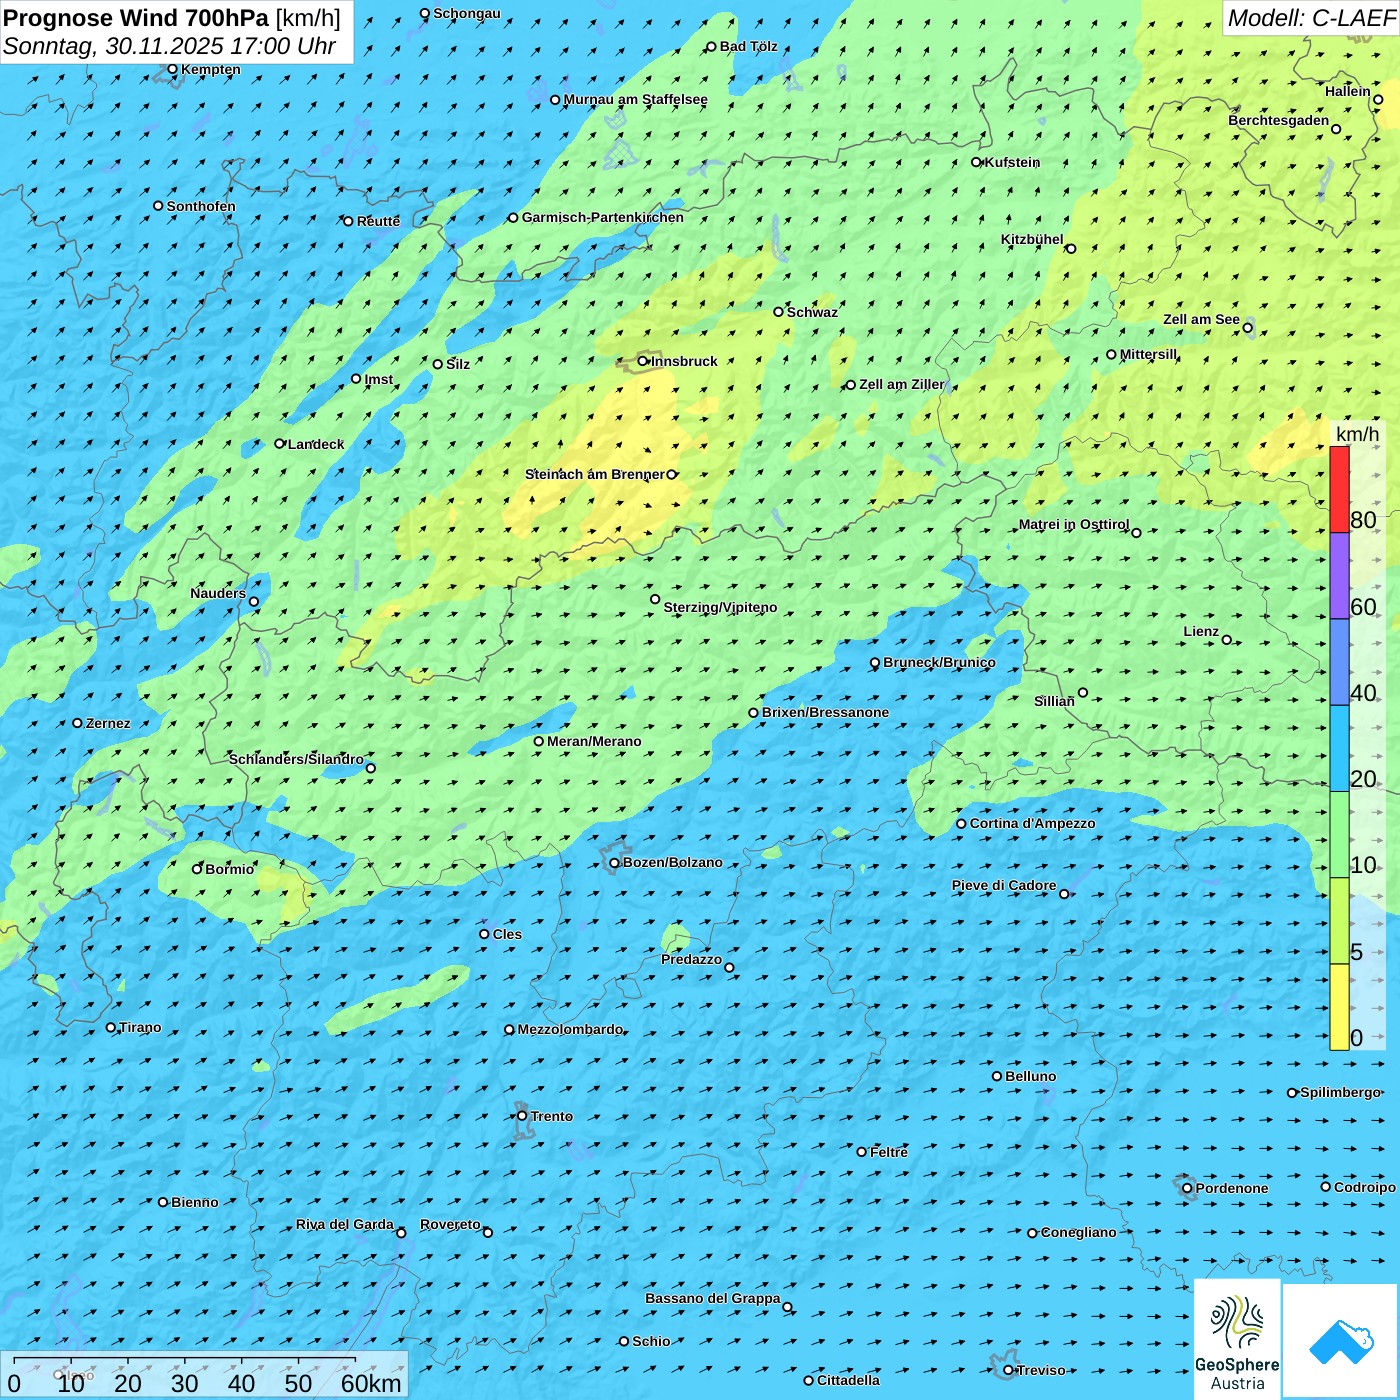Image resolution: width=1400 pixels, height=1400 pixels.
Task: Click the blue cloud logo icon
Action: coord(1341,1341)
